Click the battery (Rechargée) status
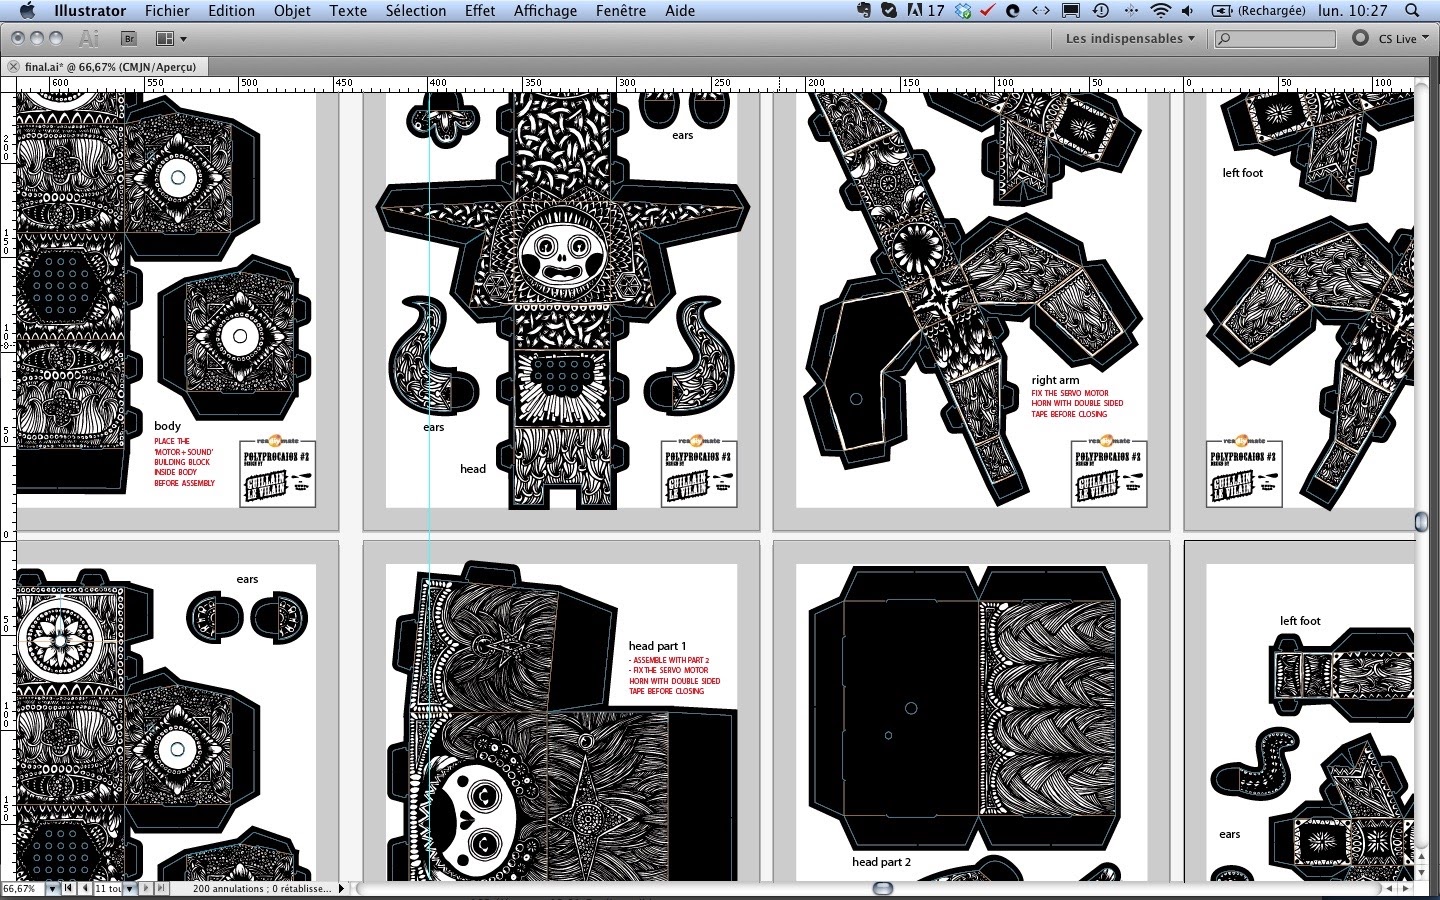The width and height of the screenshot is (1440, 900). point(1258,11)
